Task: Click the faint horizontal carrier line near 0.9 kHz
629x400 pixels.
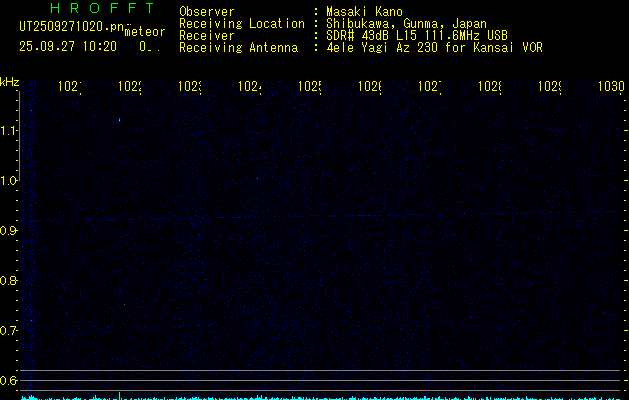Action: (300, 217)
